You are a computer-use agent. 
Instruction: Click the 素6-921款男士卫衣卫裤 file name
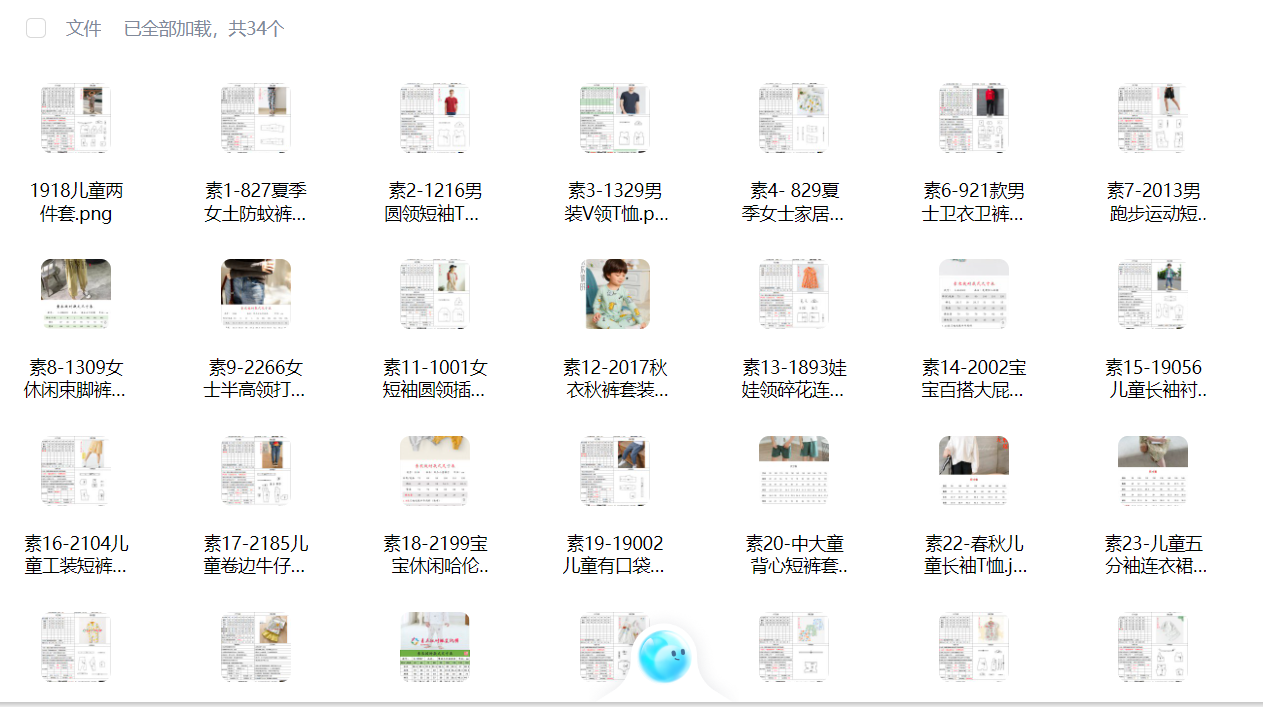[x=974, y=202]
